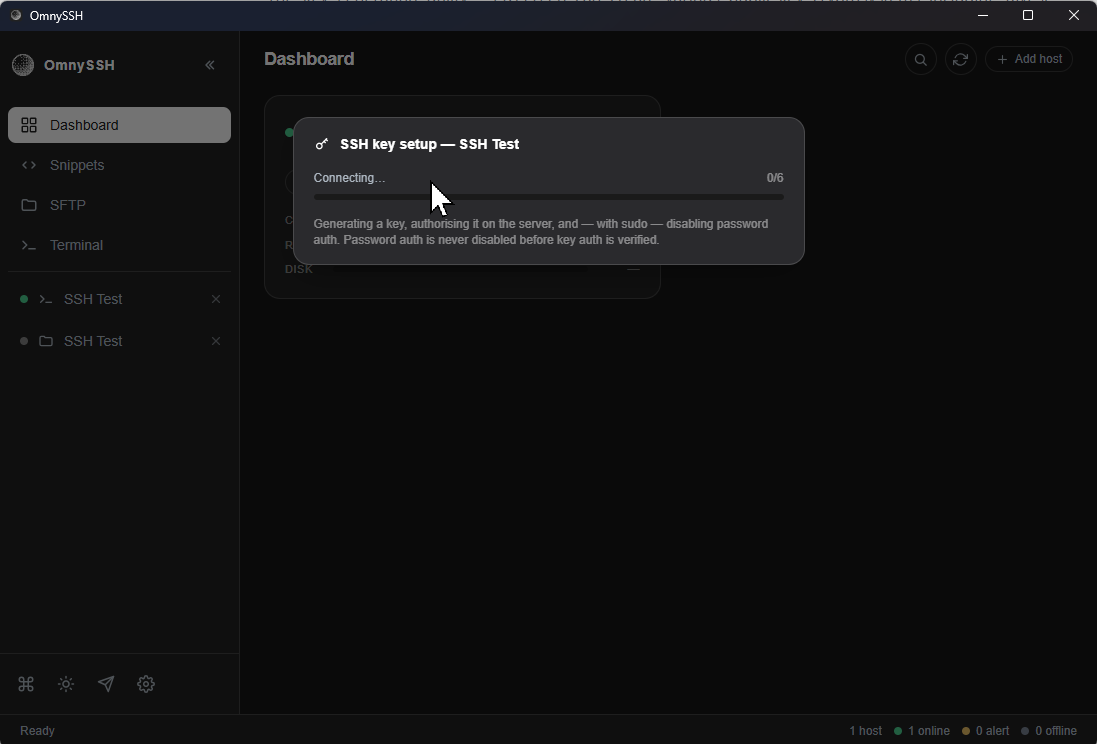This screenshot has width=1097, height=744.
Task: Click the "1 host" status bar entry
Action: tap(865, 731)
